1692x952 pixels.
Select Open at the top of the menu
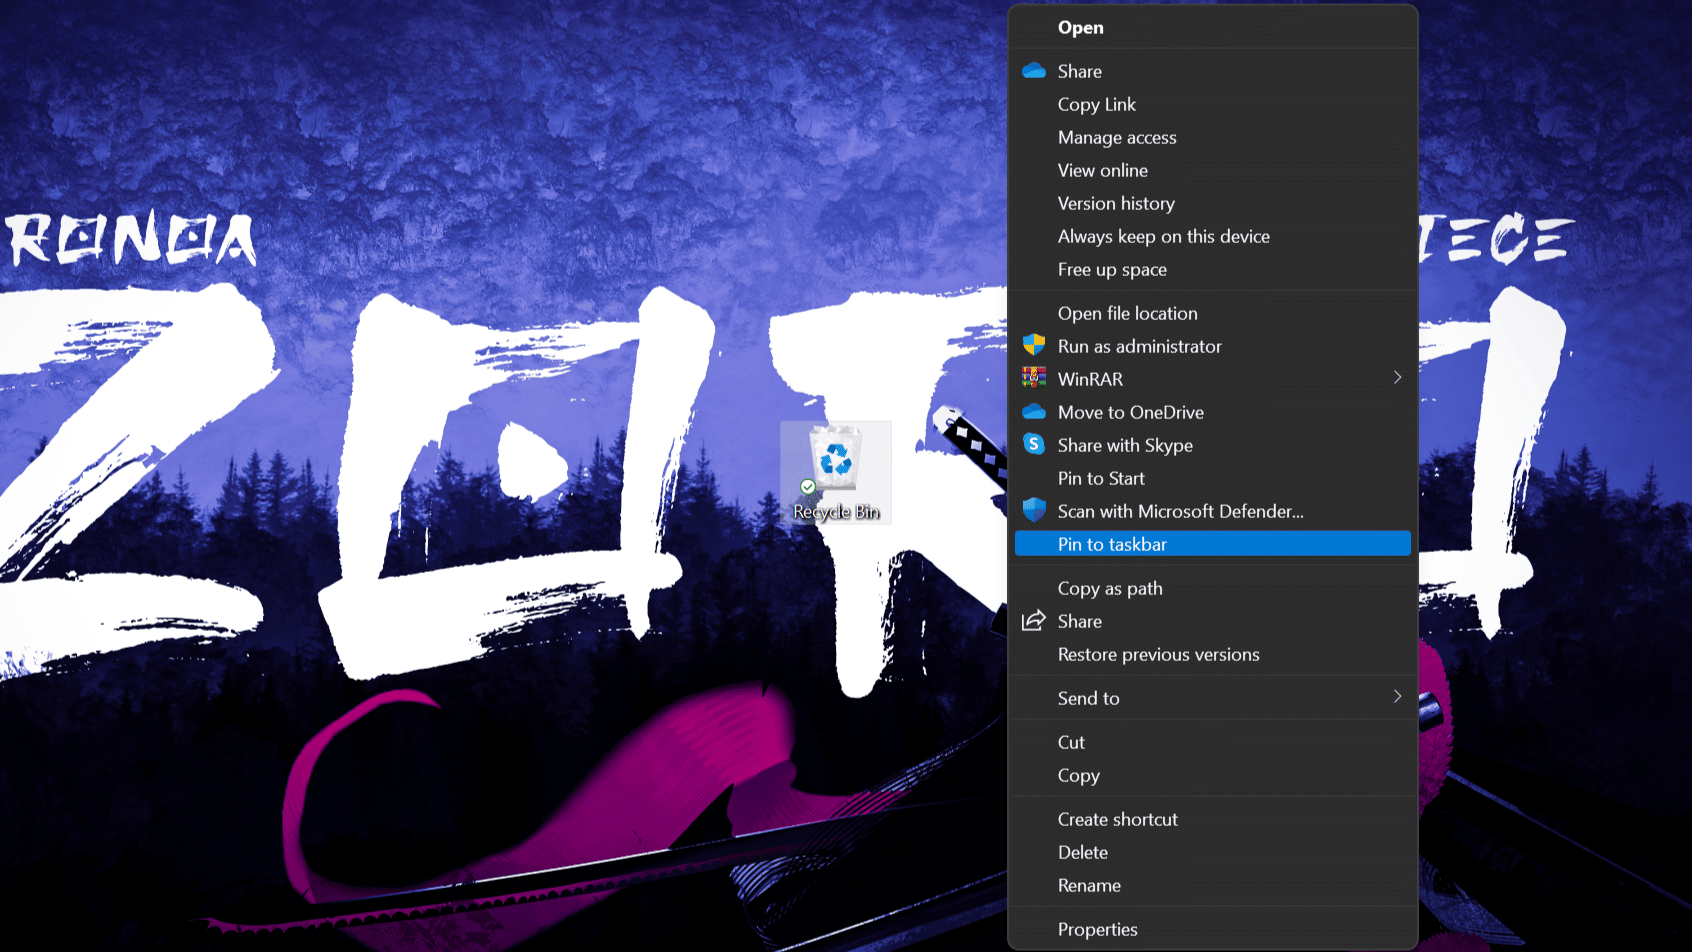click(1080, 28)
